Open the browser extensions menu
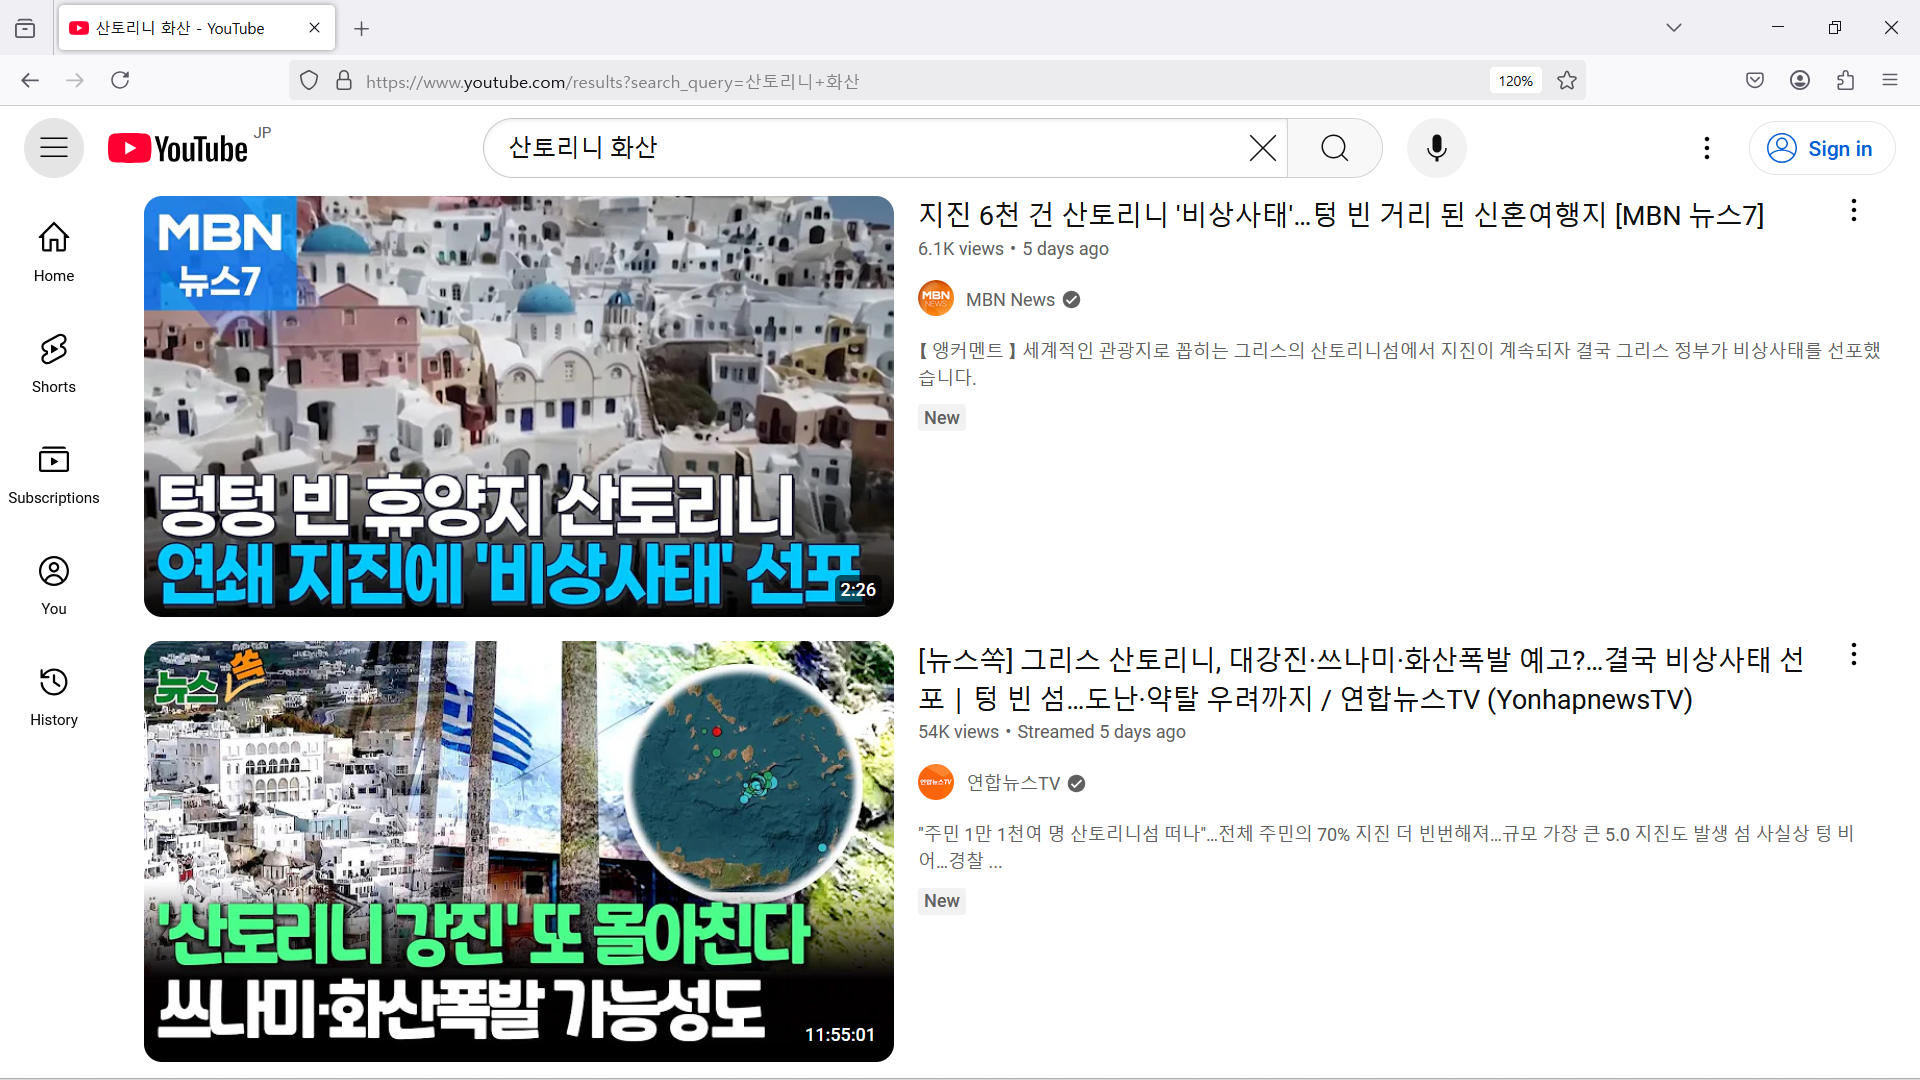The width and height of the screenshot is (1920, 1080). [1846, 80]
